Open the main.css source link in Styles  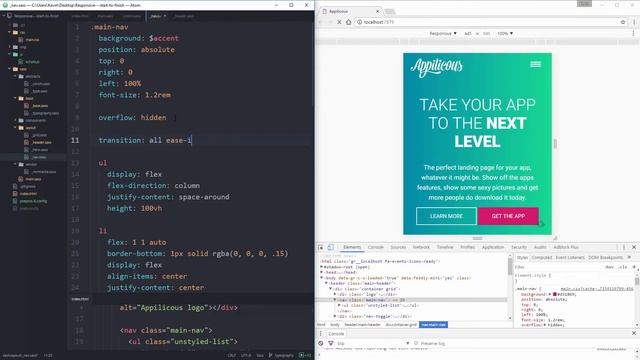point(597,289)
